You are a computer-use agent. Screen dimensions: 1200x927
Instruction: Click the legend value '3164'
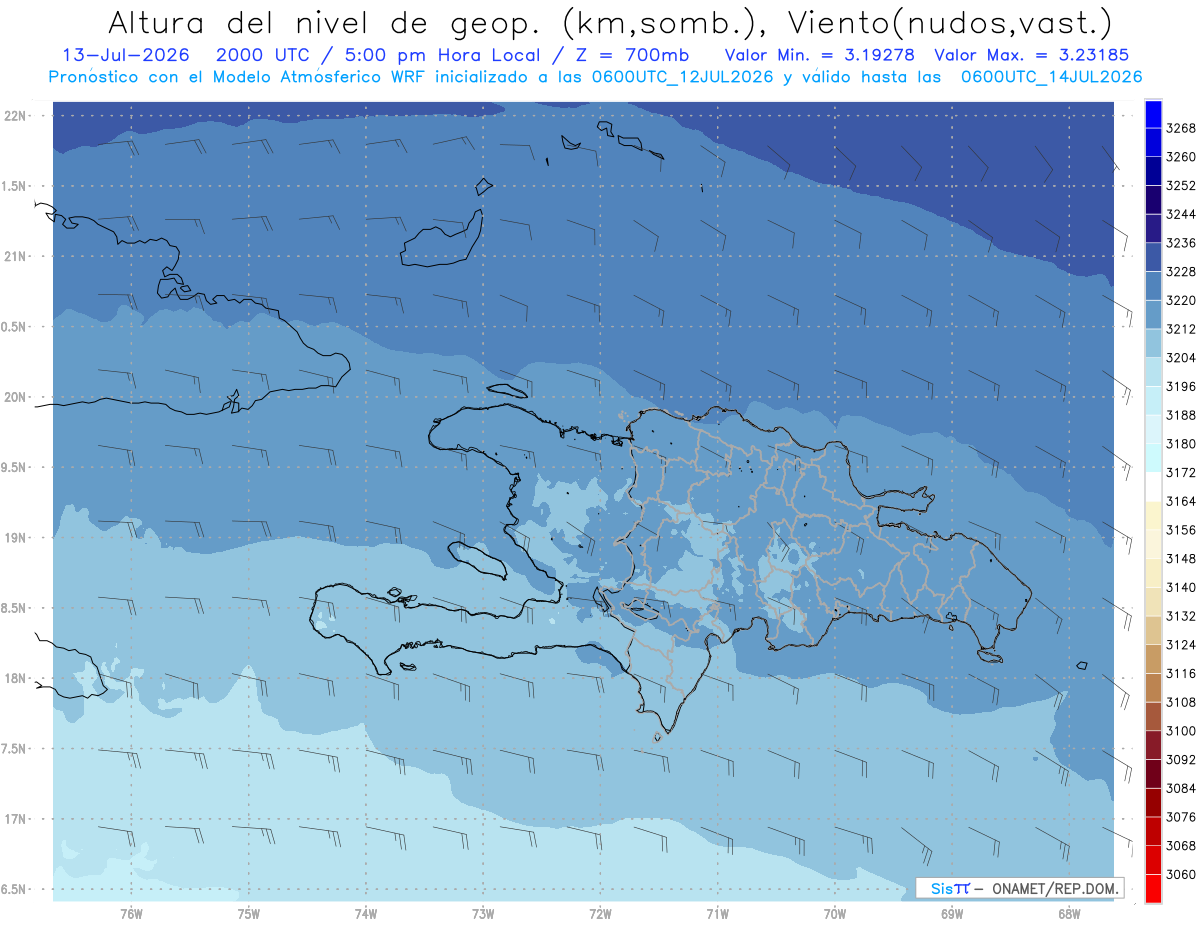click(1181, 501)
